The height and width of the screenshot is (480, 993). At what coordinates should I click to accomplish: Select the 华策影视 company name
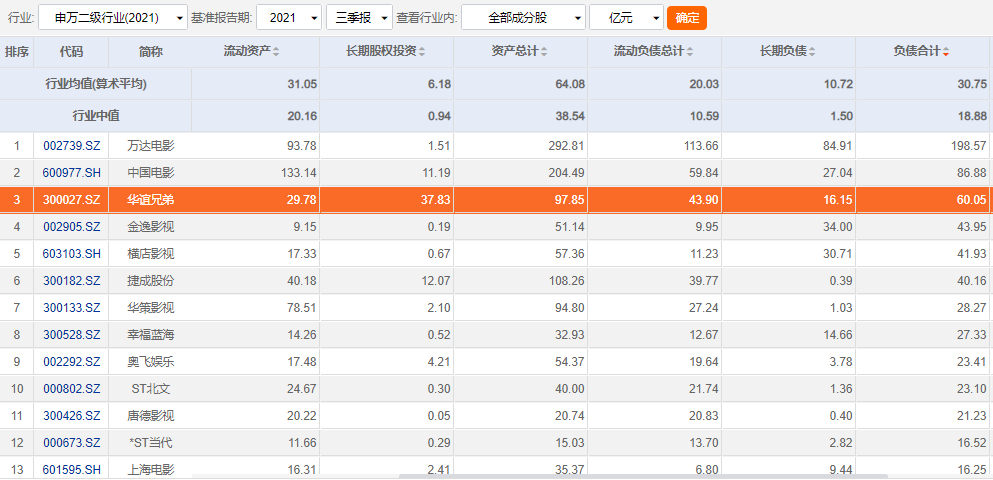pyautogui.click(x=151, y=308)
